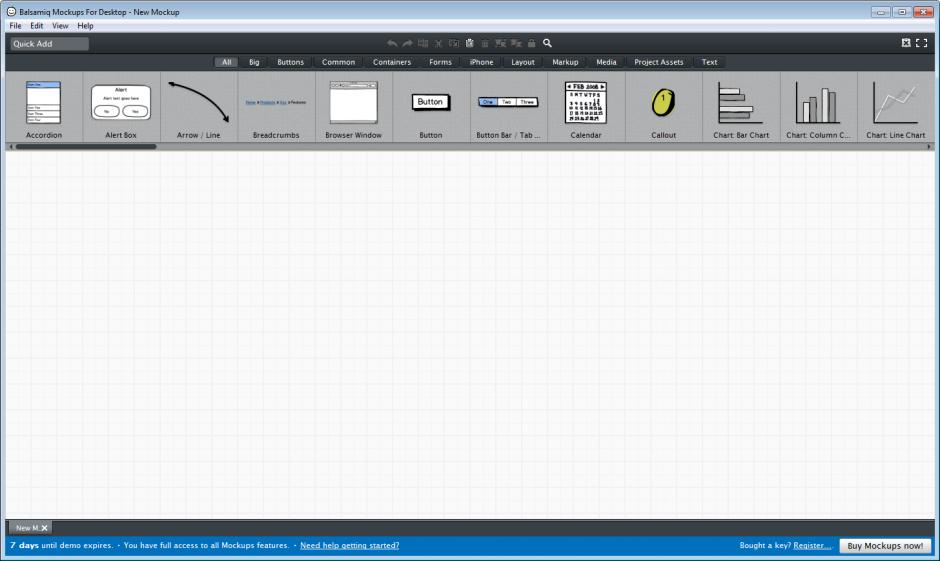
Task: Click the Paste clipboard icon
Action: click(470, 43)
